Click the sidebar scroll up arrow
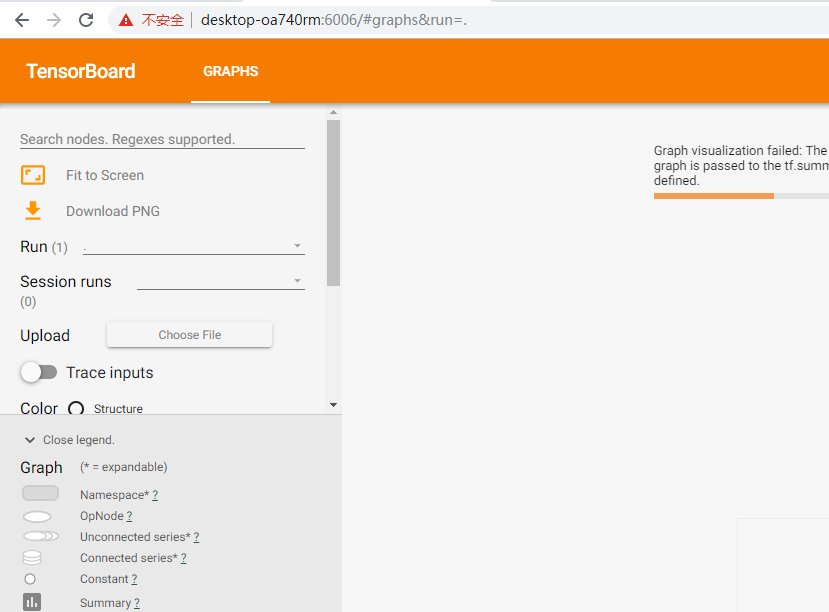Viewport: 829px width, 612px height. (333, 112)
